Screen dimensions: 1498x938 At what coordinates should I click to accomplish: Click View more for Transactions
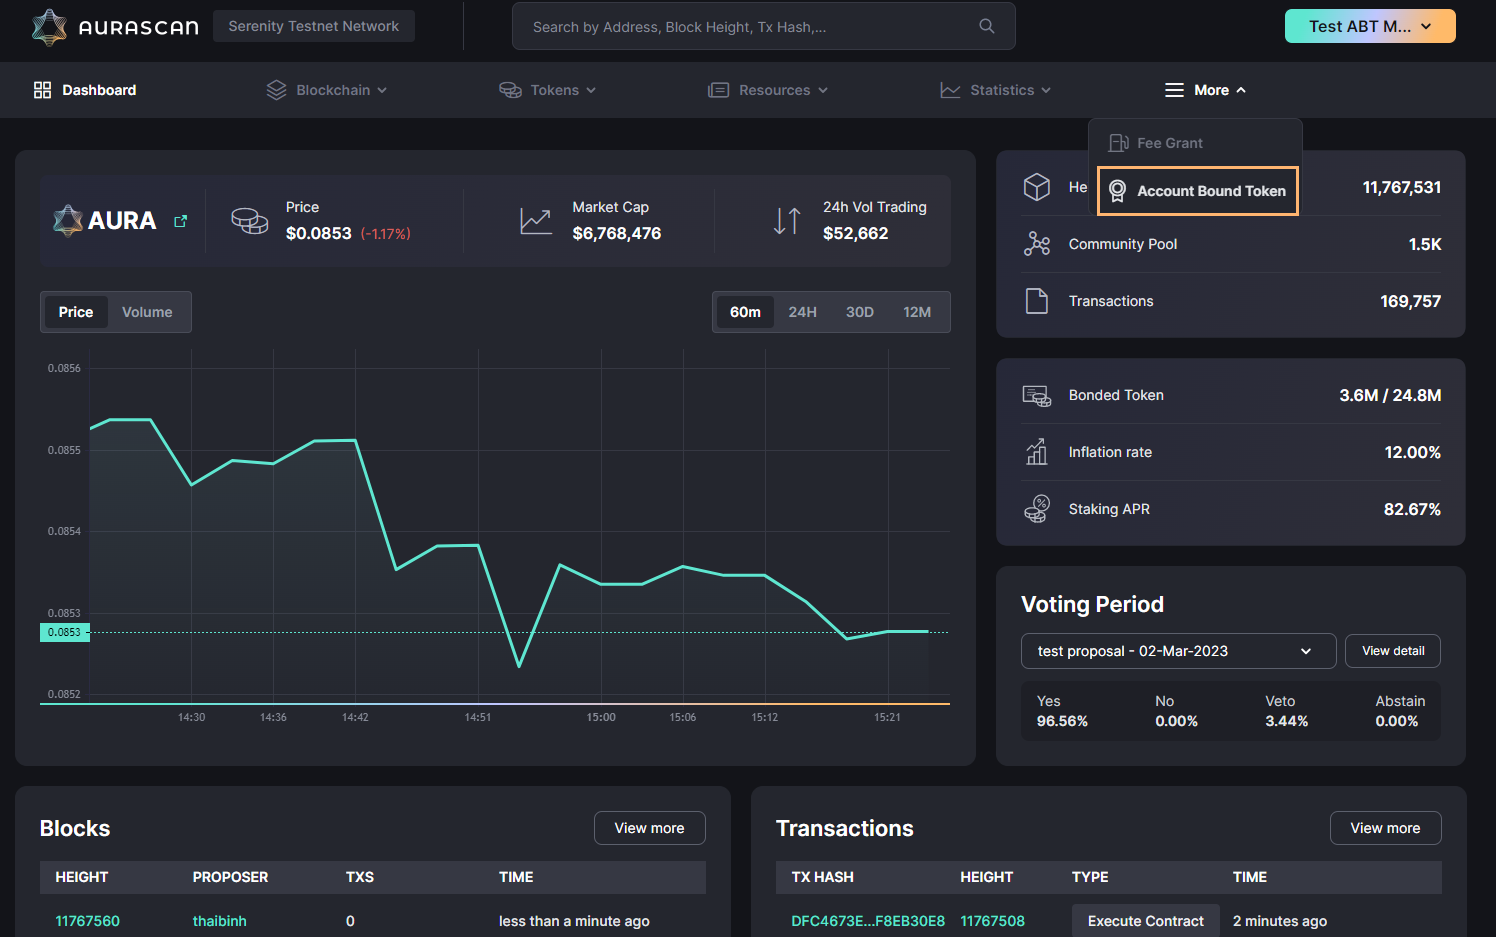pyautogui.click(x=1385, y=828)
